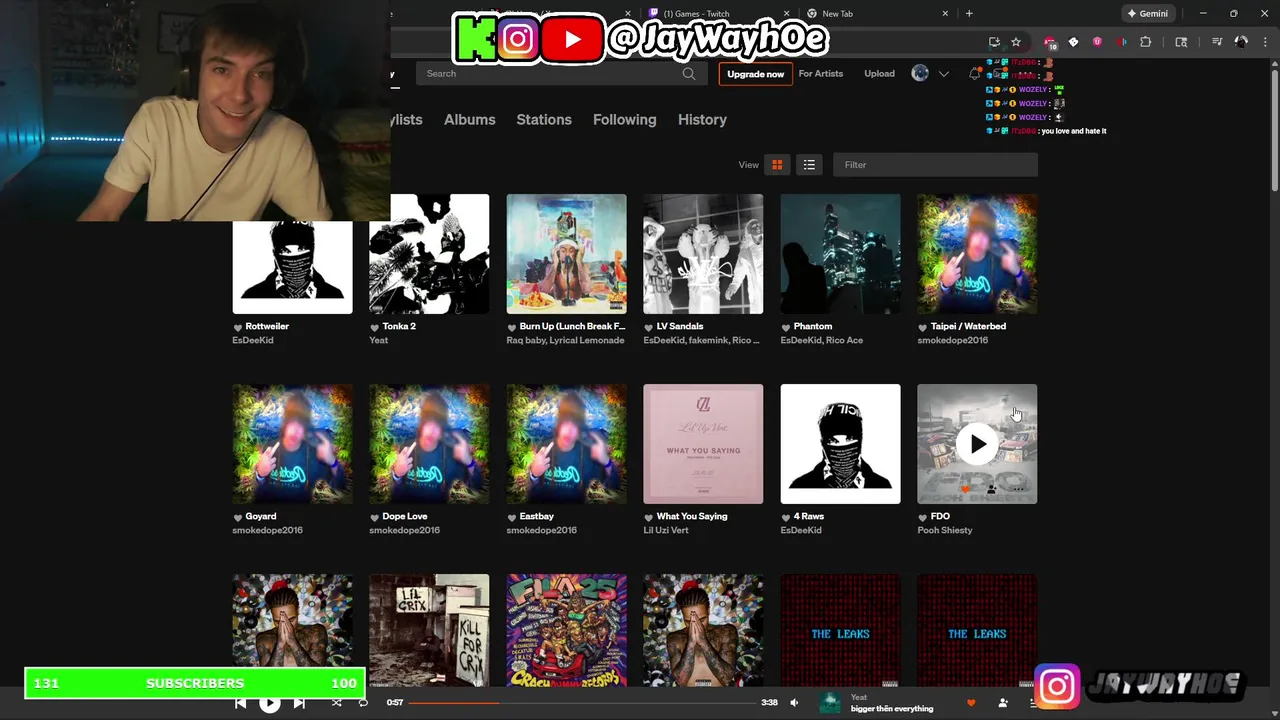Toggle repeat in the player bar

[363, 703]
